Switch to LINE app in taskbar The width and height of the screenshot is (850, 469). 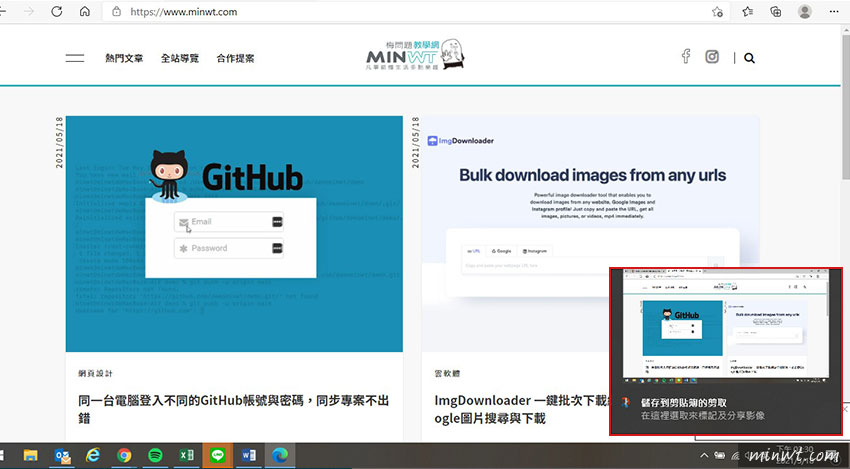click(x=217, y=455)
